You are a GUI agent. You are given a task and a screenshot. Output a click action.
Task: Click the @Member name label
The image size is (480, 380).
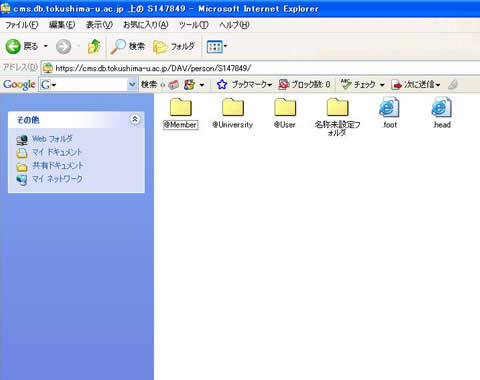pyautogui.click(x=180, y=125)
